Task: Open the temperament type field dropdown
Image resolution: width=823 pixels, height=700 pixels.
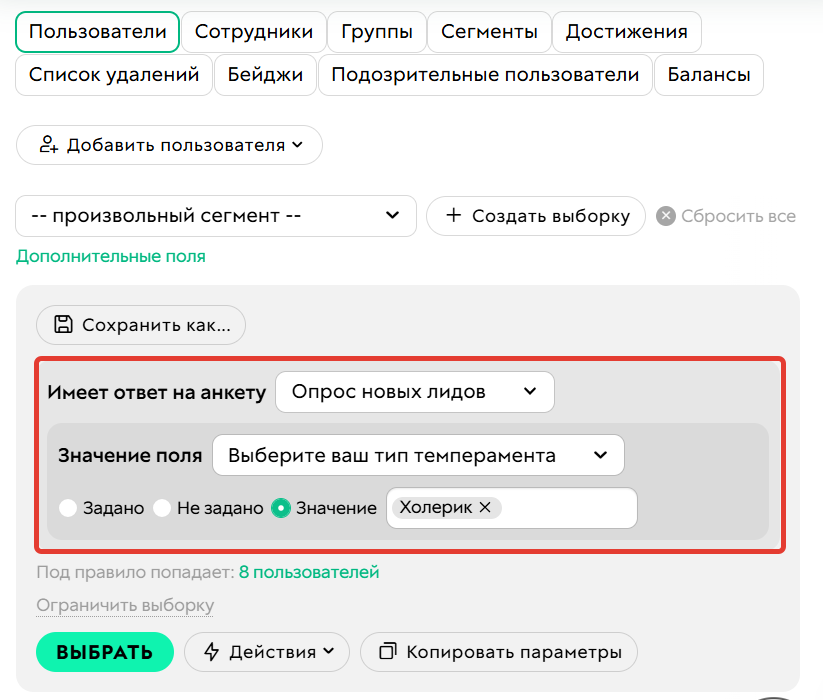Action: 418,455
